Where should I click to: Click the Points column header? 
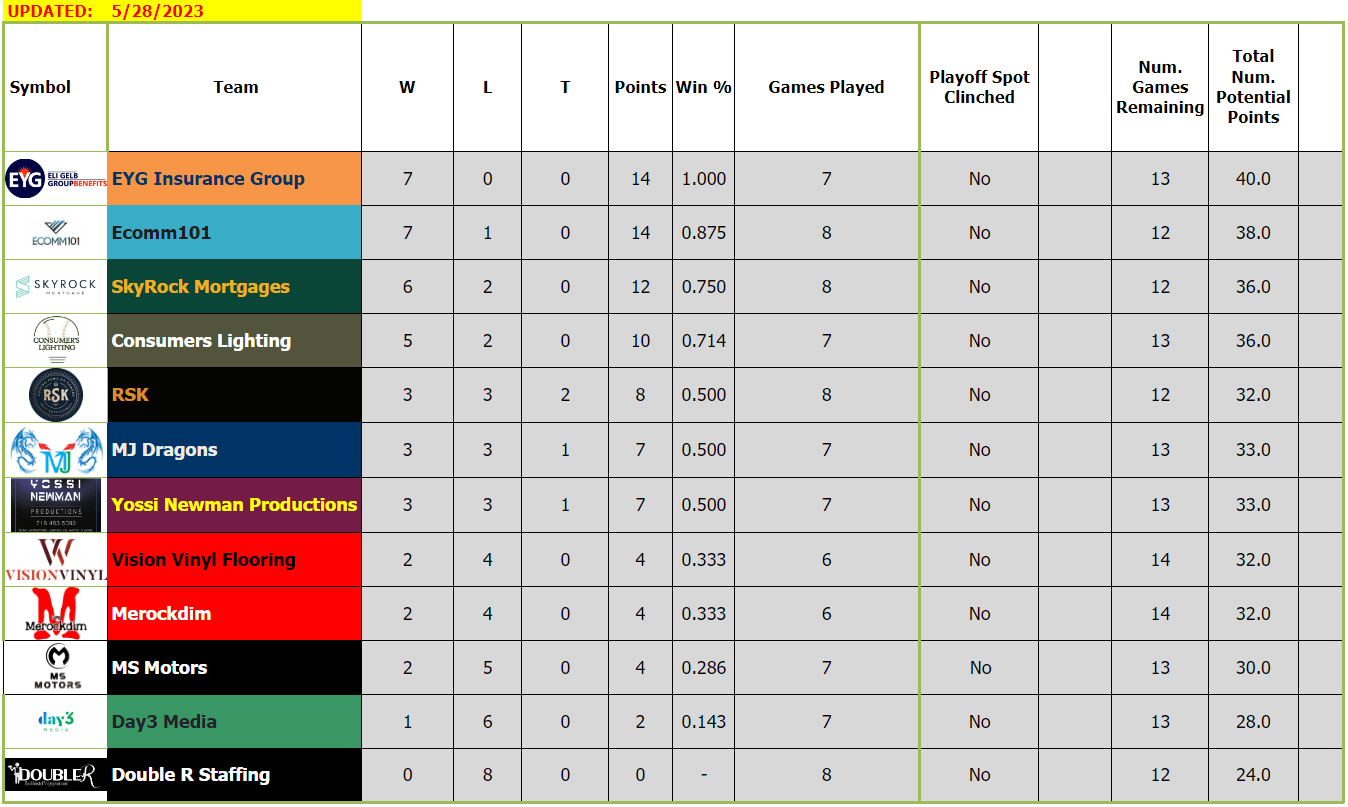(640, 87)
